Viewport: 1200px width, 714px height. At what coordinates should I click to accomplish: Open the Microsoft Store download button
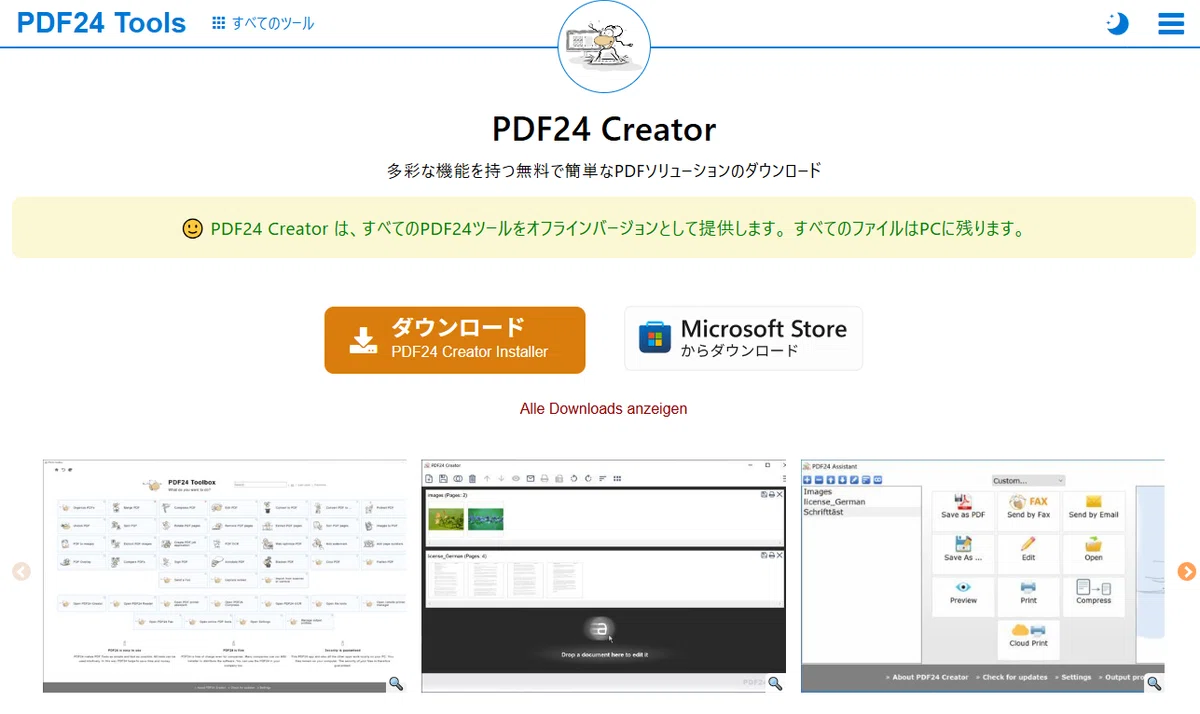pyautogui.click(x=743, y=339)
